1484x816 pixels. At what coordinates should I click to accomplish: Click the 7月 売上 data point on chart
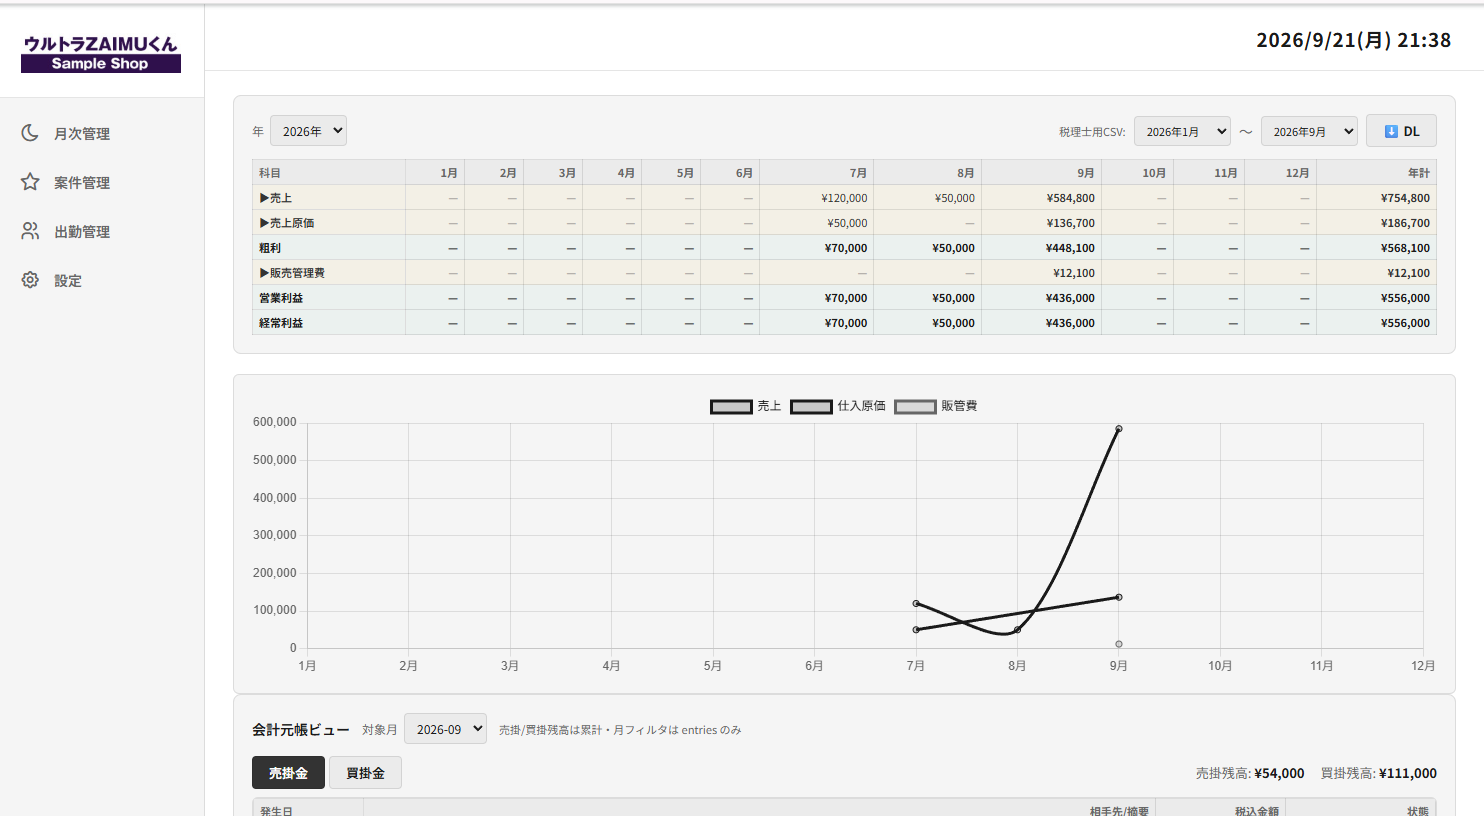pyautogui.click(x=916, y=603)
